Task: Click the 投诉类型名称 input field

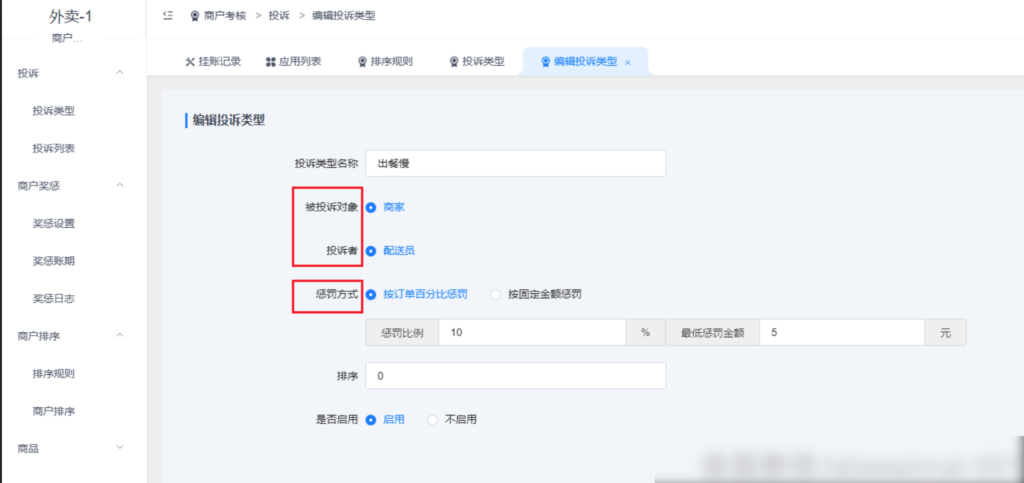Action: [515, 163]
